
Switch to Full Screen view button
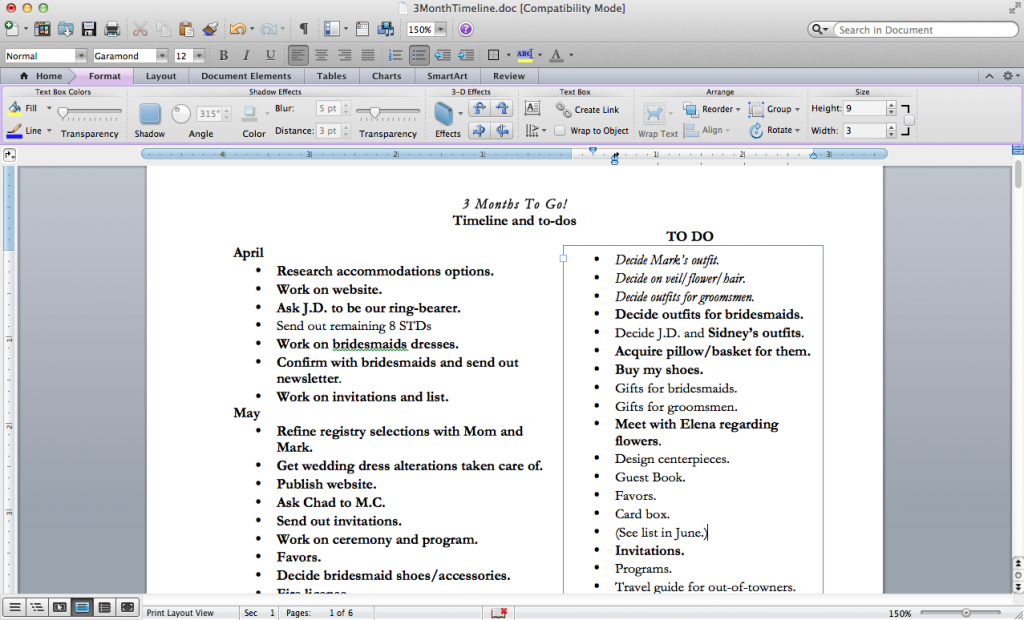pos(127,608)
